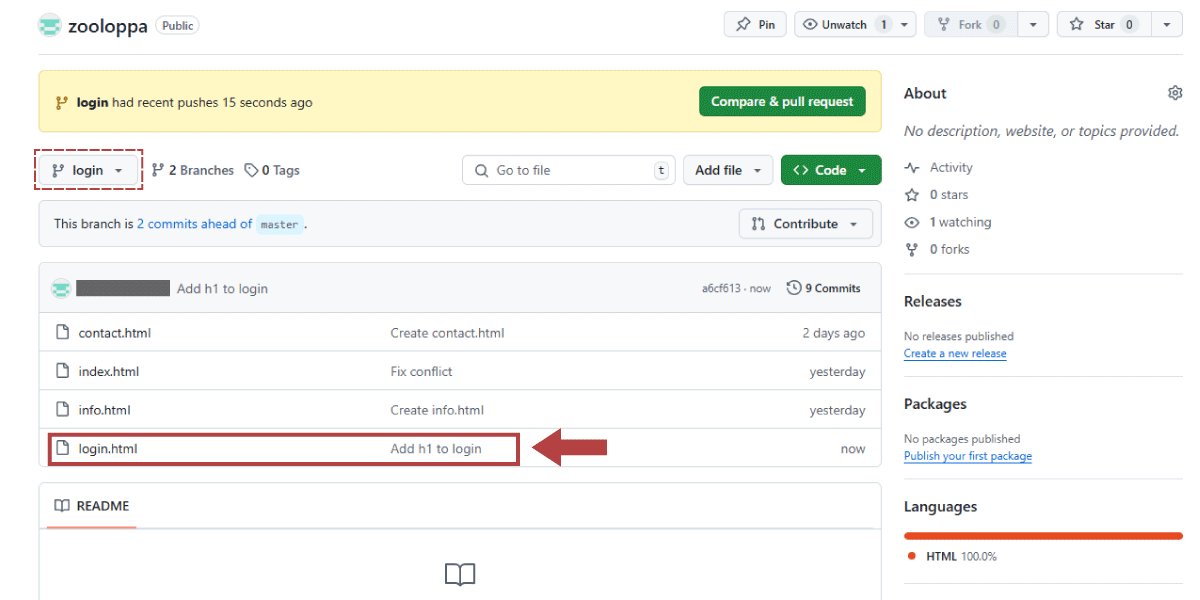Click the Activity pulse icon
Screen dimensions: 1200x600
[x=912, y=168]
